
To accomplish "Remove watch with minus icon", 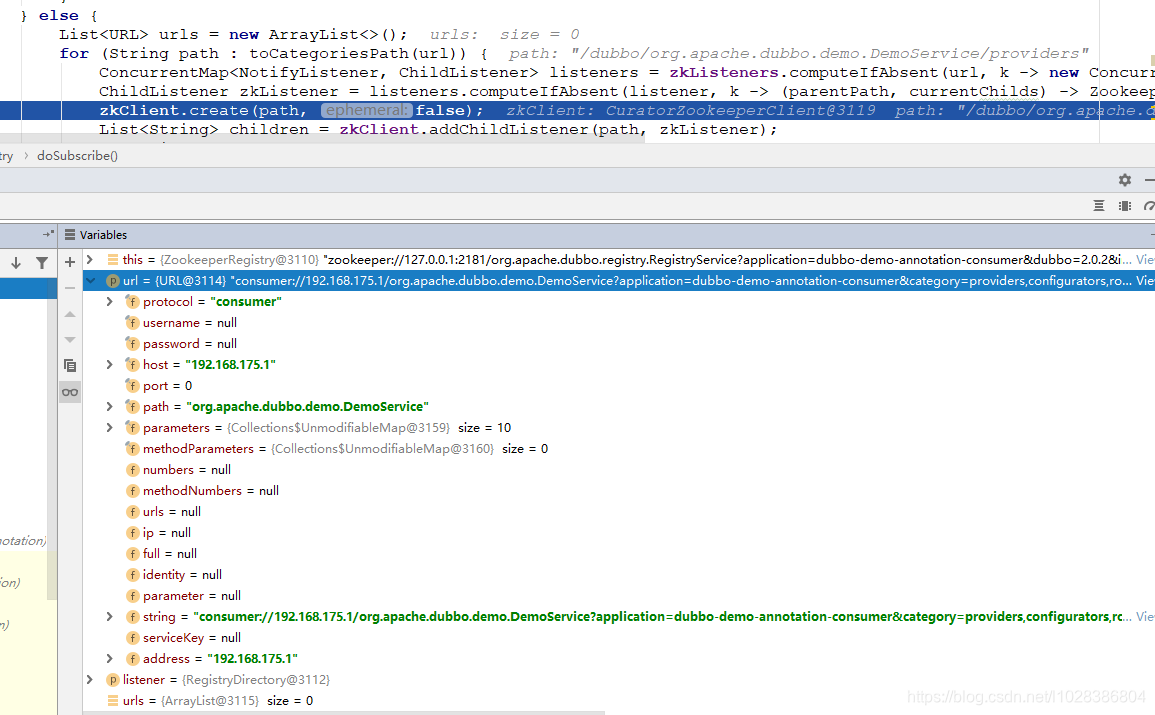I will coord(70,288).
